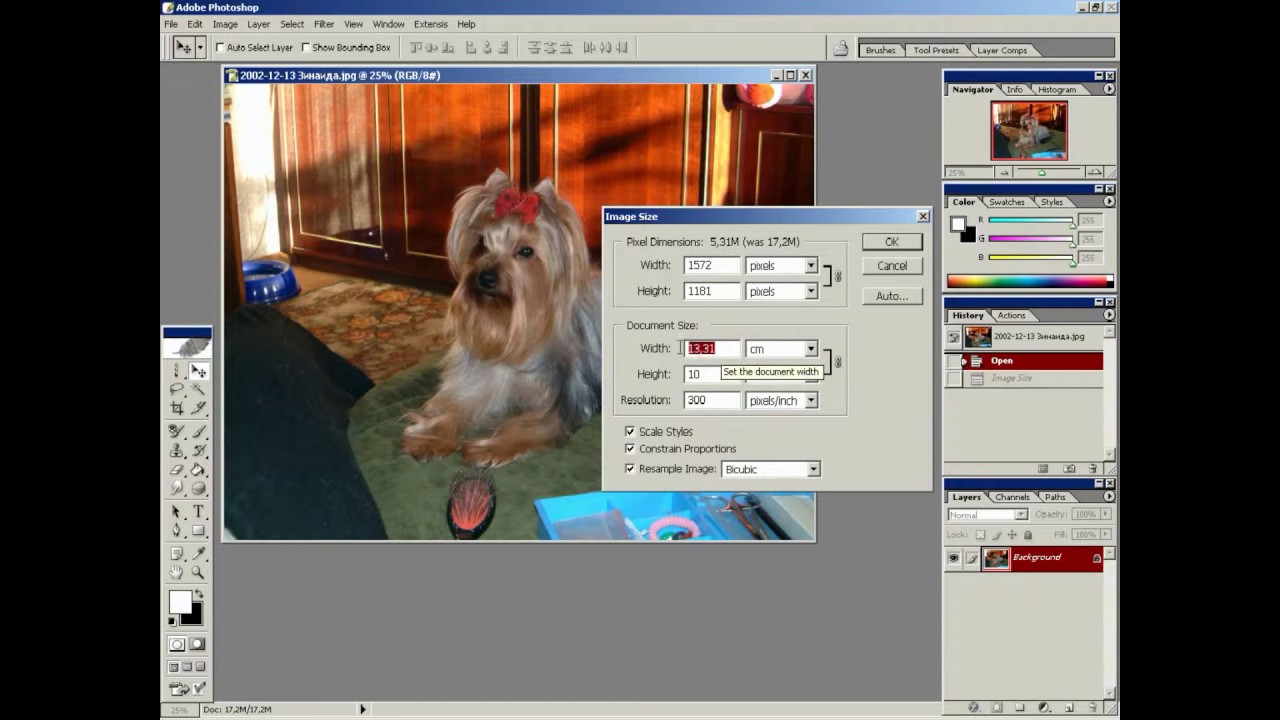The width and height of the screenshot is (1280, 720).
Task: Pick the Dodge tool
Action: coord(198,488)
